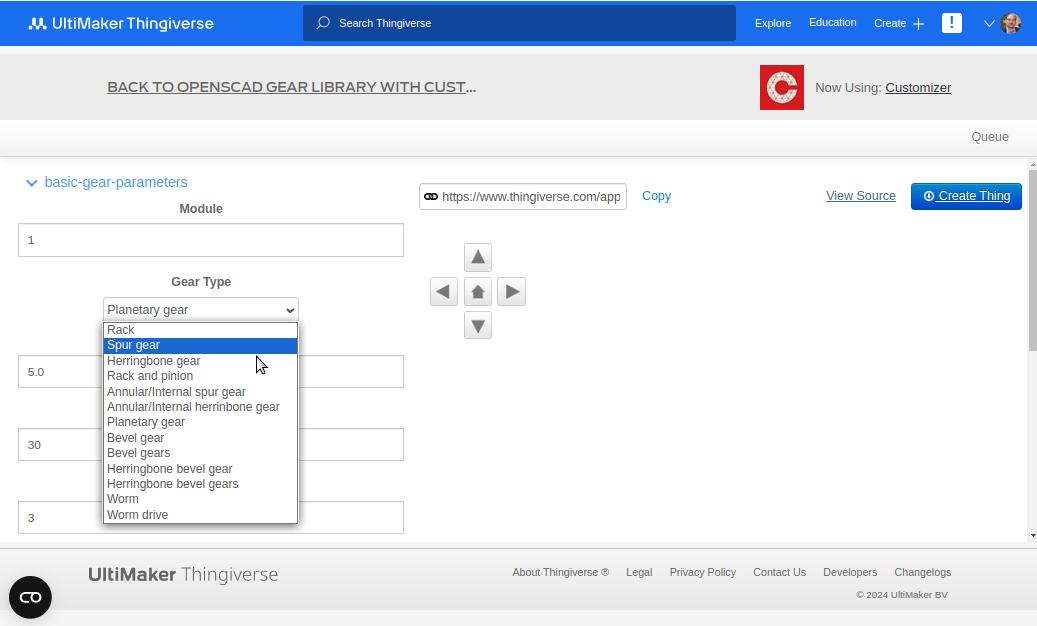Expand the account menu chevron

point(989,24)
